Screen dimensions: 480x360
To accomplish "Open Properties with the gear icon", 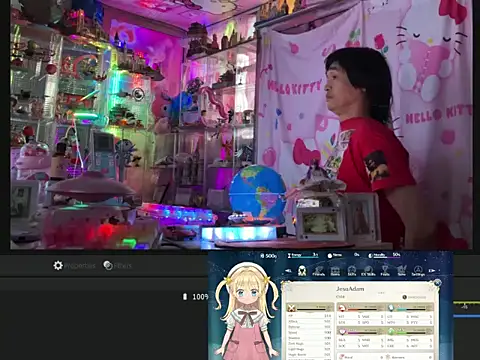I will [74, 266].
